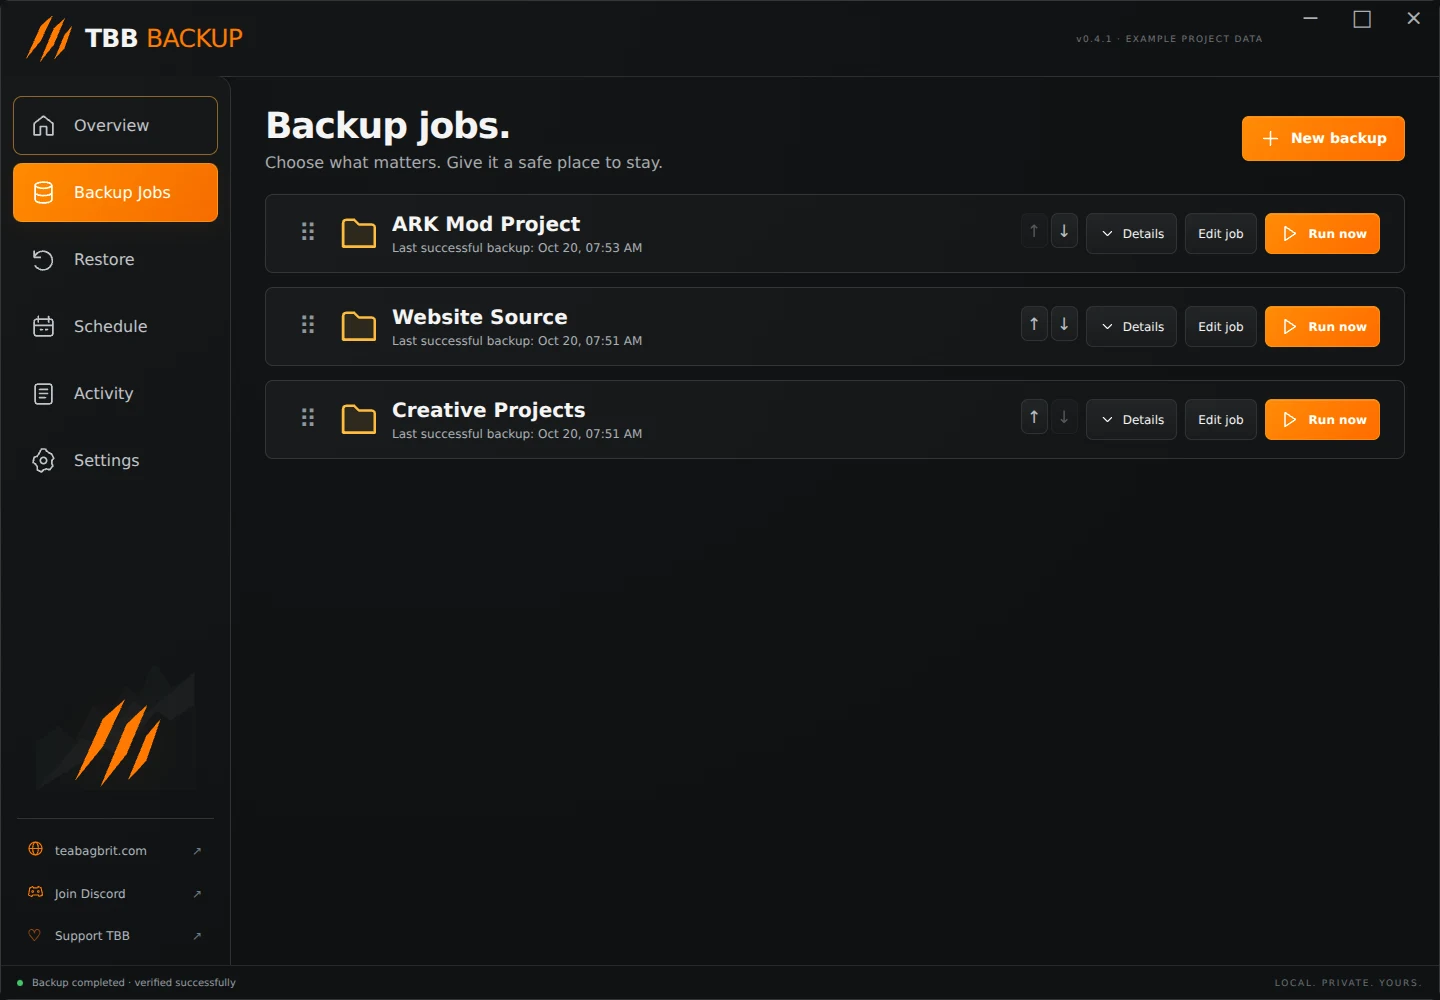The height and width of the screenshot is (1000, 1440).
Task: Click the globe icon beside teabagbrit.com
Action: click(35, 849)
